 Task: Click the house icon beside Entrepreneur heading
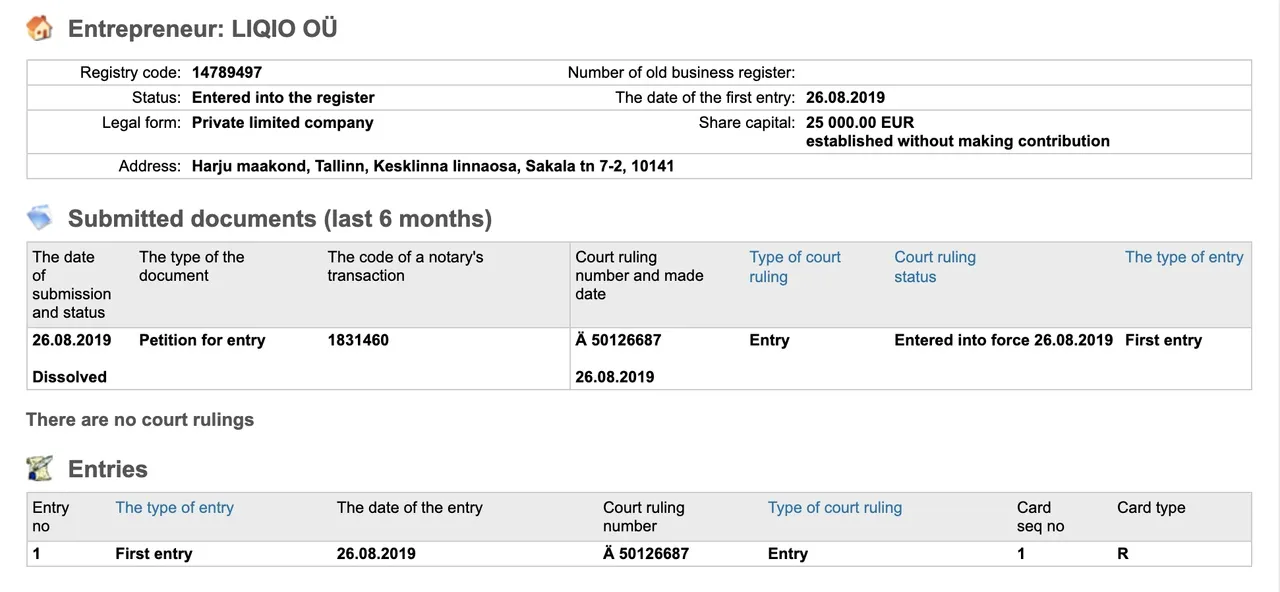[x=40, y=28]
